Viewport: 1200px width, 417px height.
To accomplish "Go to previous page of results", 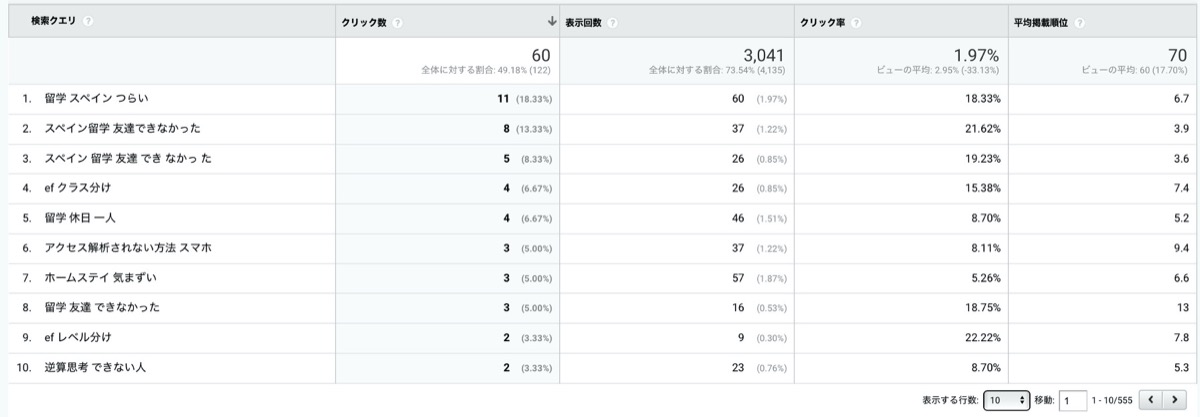I will (x=1150, y=399).
